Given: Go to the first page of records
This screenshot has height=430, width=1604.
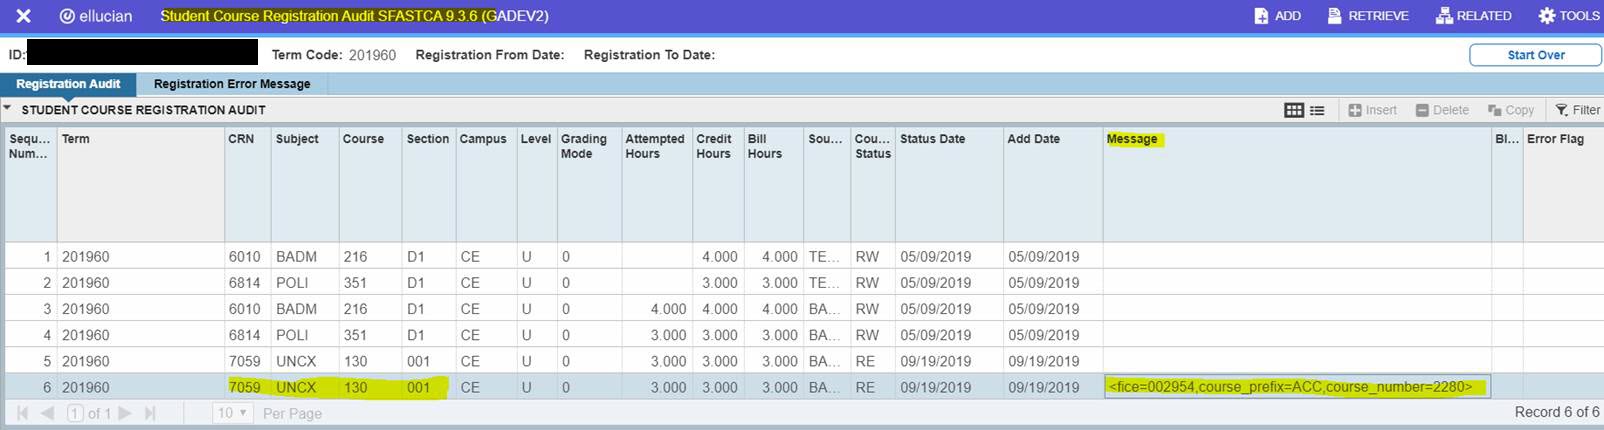Looking at the screenshot, I should pos(22,413).
